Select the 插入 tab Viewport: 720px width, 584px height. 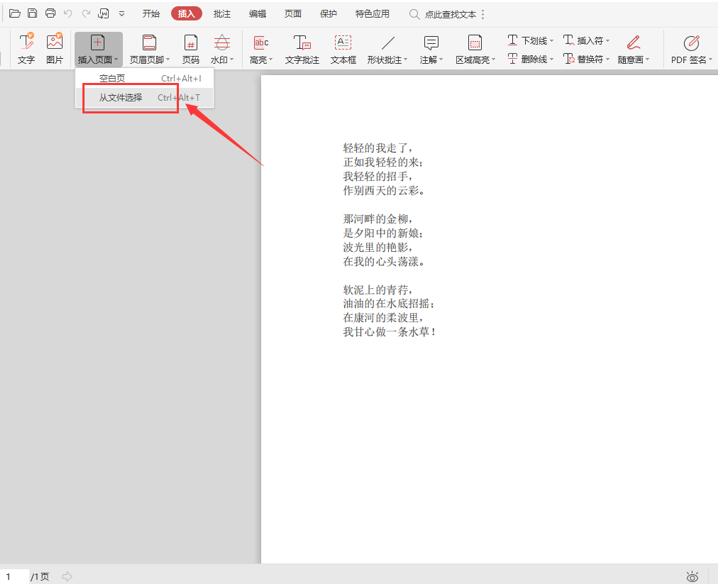pos(186,14)
